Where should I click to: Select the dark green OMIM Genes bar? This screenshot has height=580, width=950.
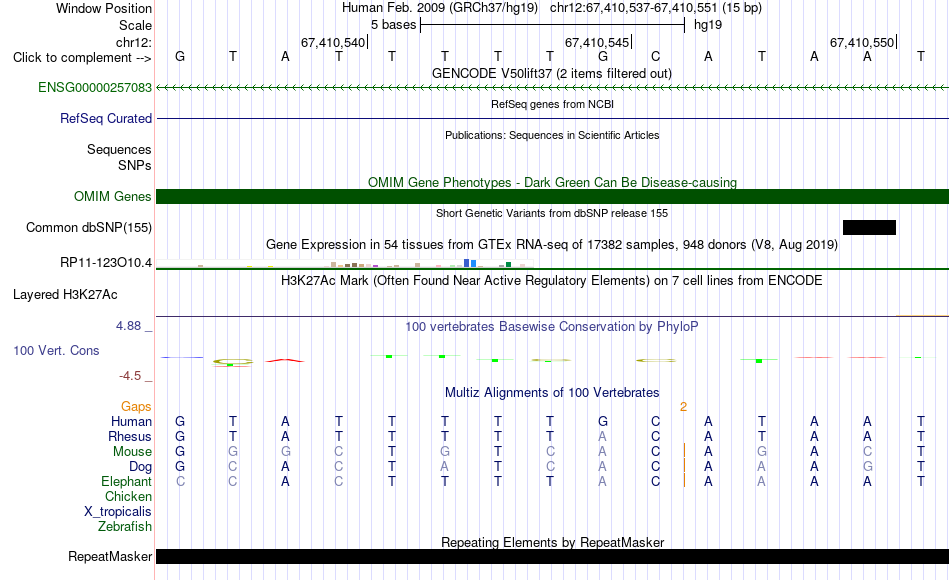[x=552, y=196]
